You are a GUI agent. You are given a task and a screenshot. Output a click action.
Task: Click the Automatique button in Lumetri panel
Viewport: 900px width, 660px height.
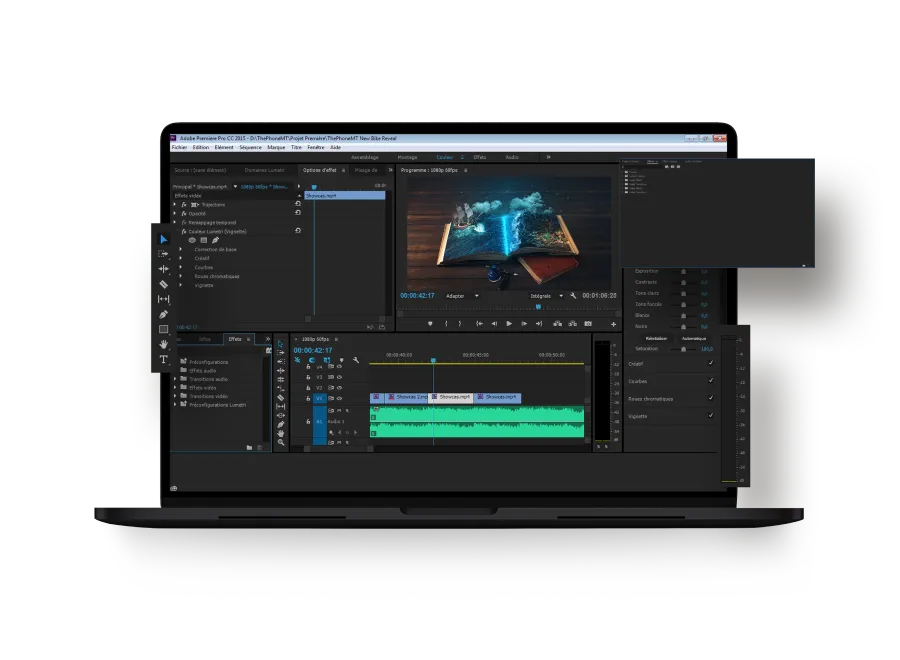coord(693,339)
